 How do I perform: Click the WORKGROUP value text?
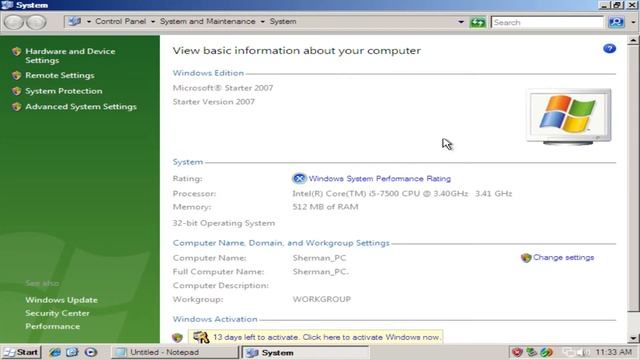(x=322, y=299)
